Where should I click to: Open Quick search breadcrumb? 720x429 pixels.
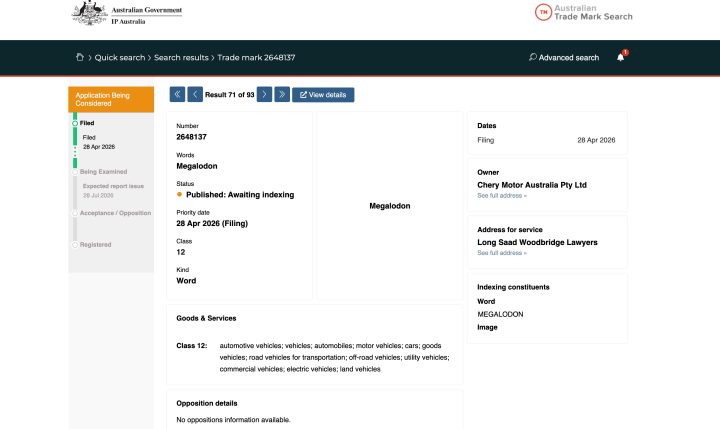[x=120, y=57]
